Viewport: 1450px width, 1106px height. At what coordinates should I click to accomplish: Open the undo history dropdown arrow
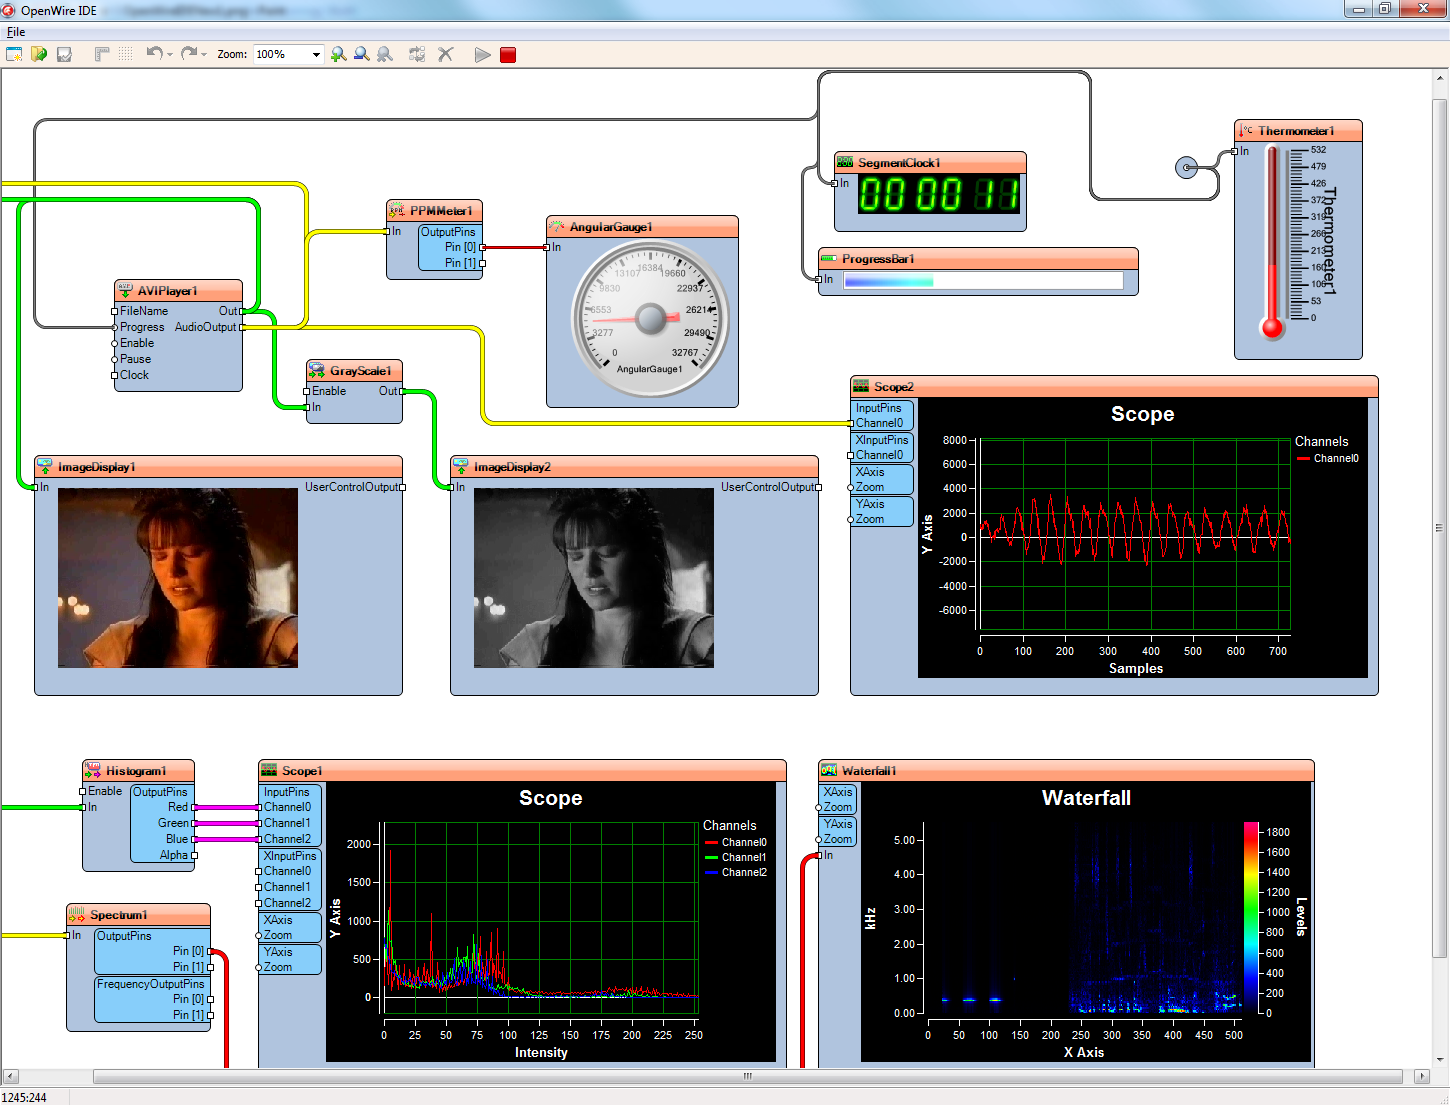point(170,55)
